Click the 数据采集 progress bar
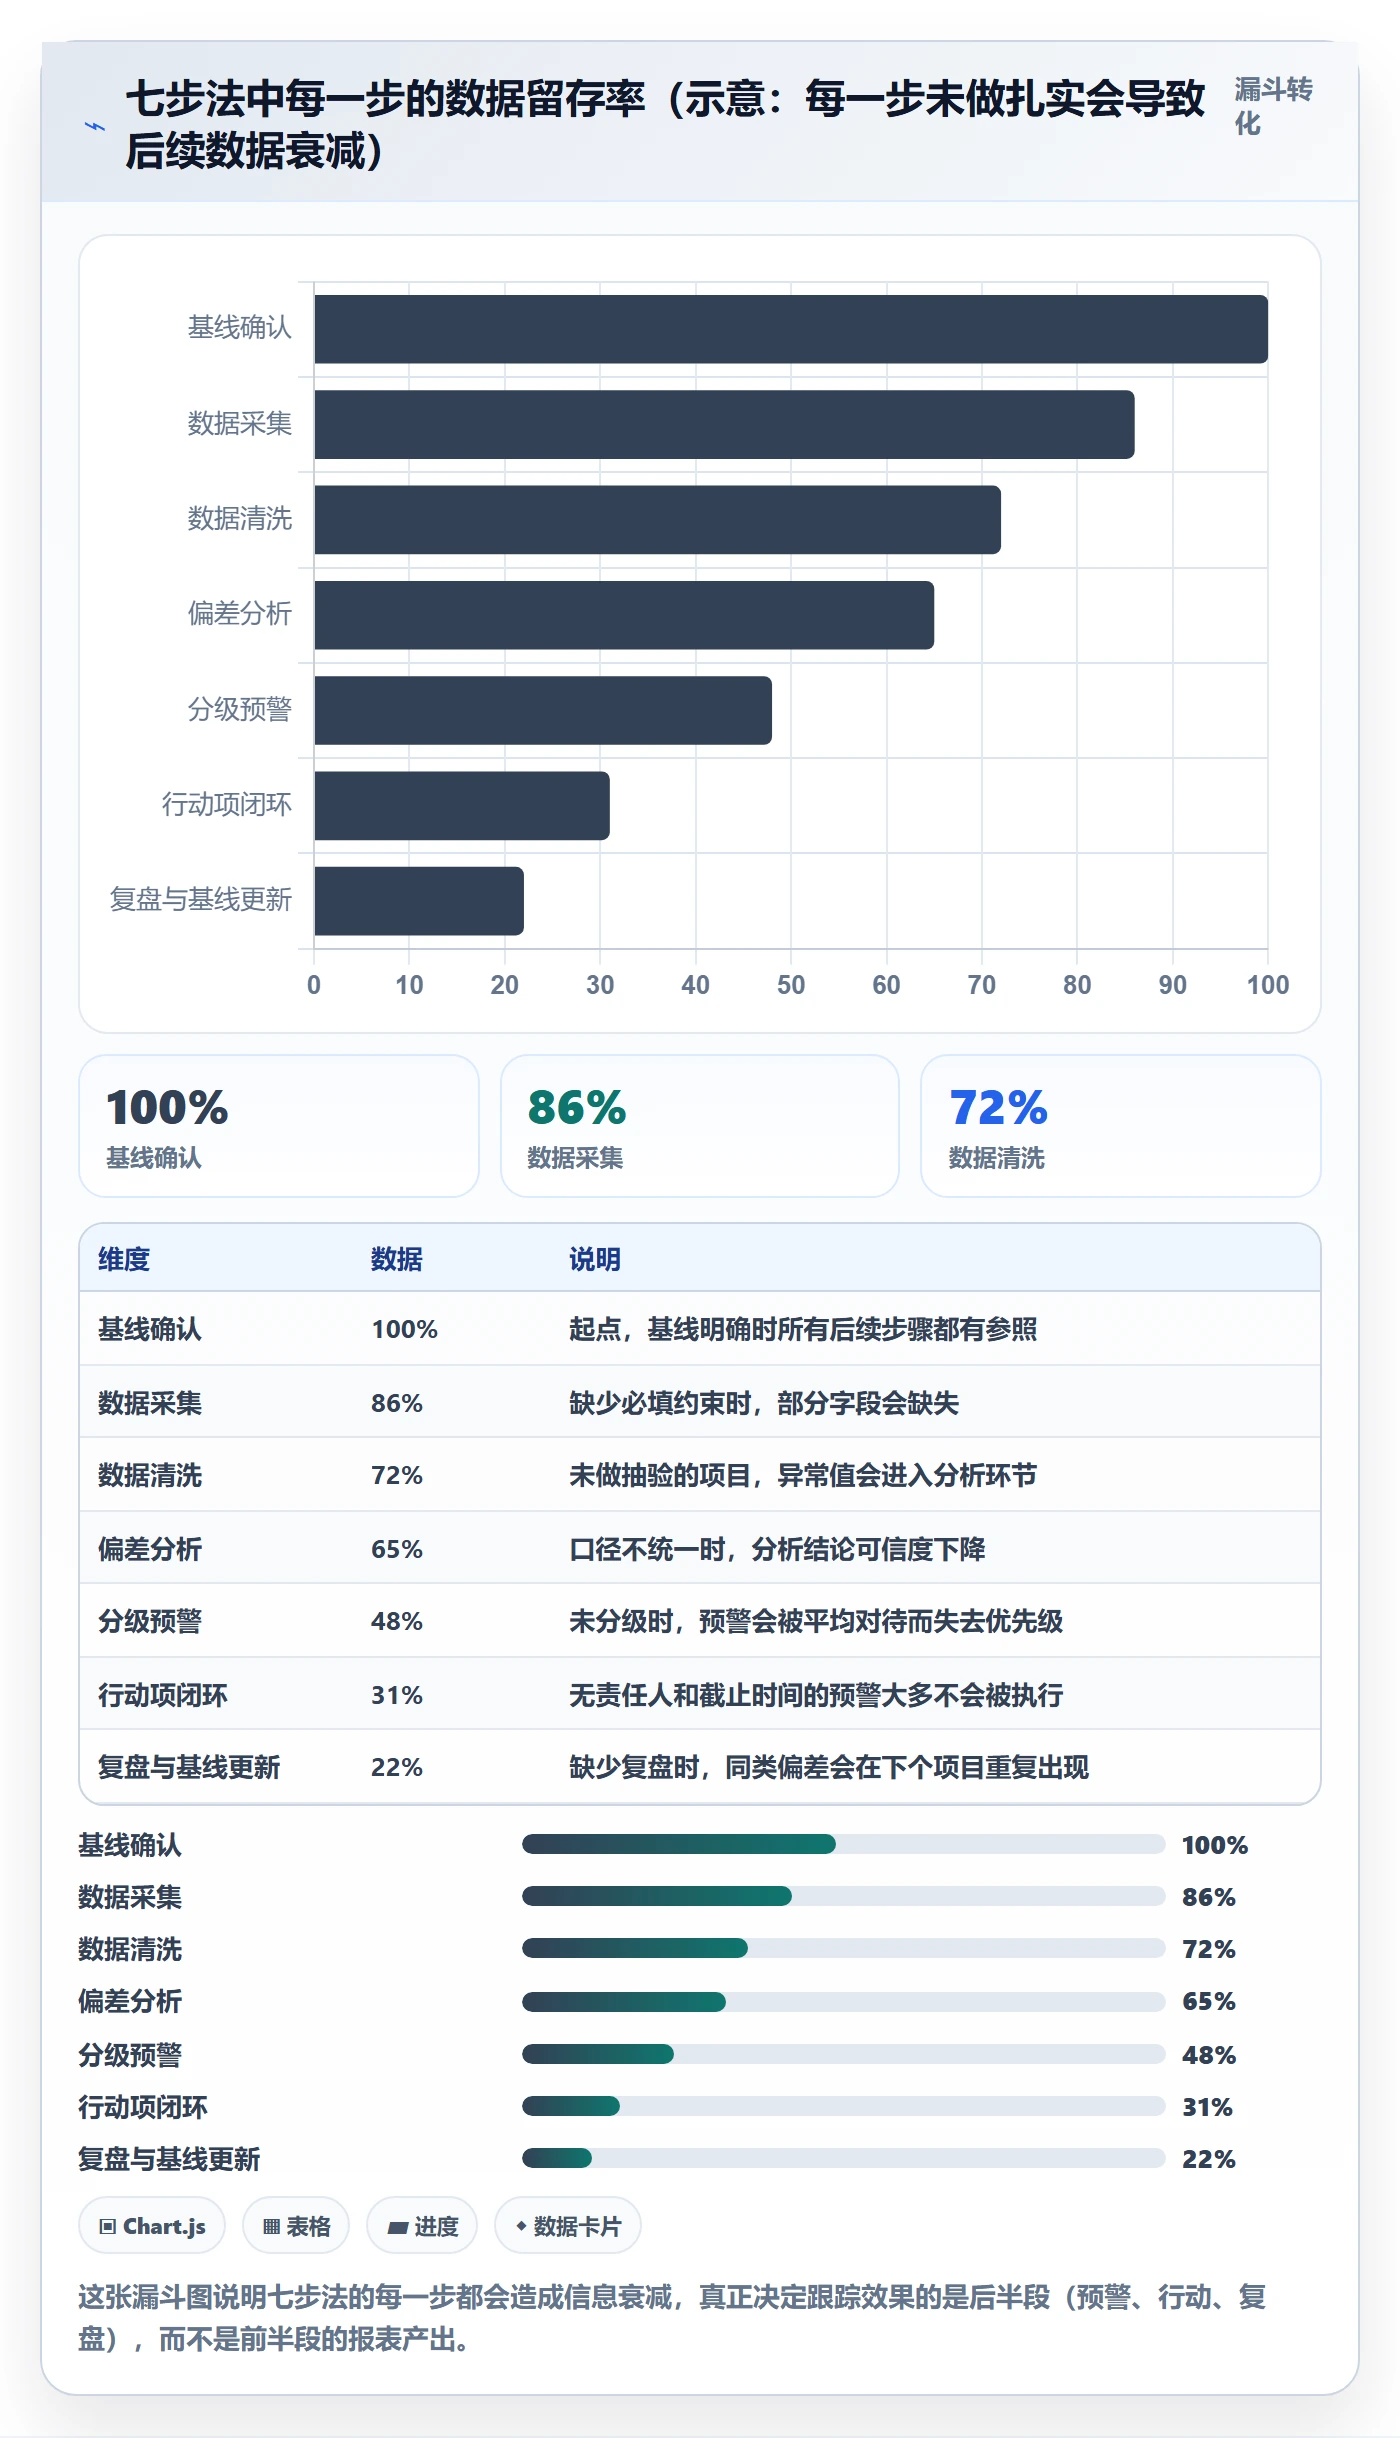1400x2438 pixels. [x=844, y=1896]
